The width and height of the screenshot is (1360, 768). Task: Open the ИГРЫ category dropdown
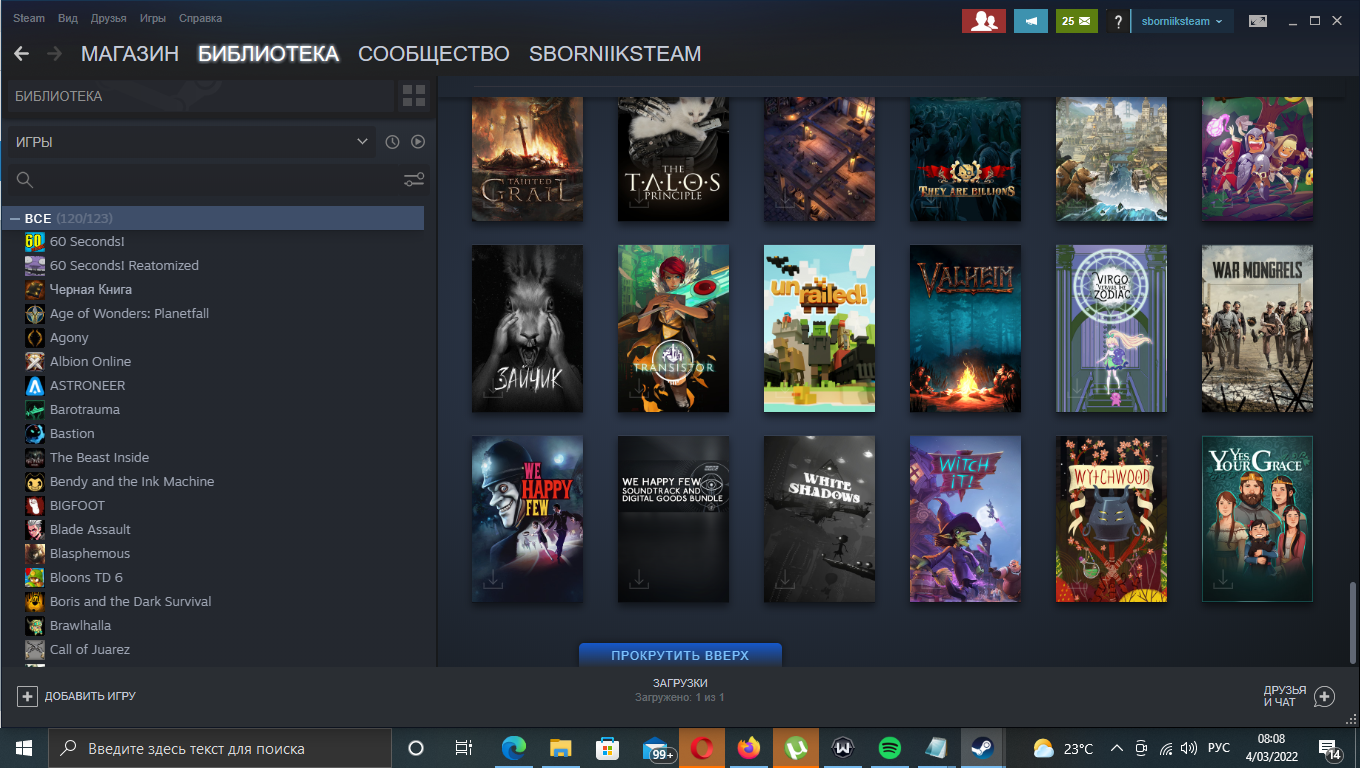(x=192, y=142)
